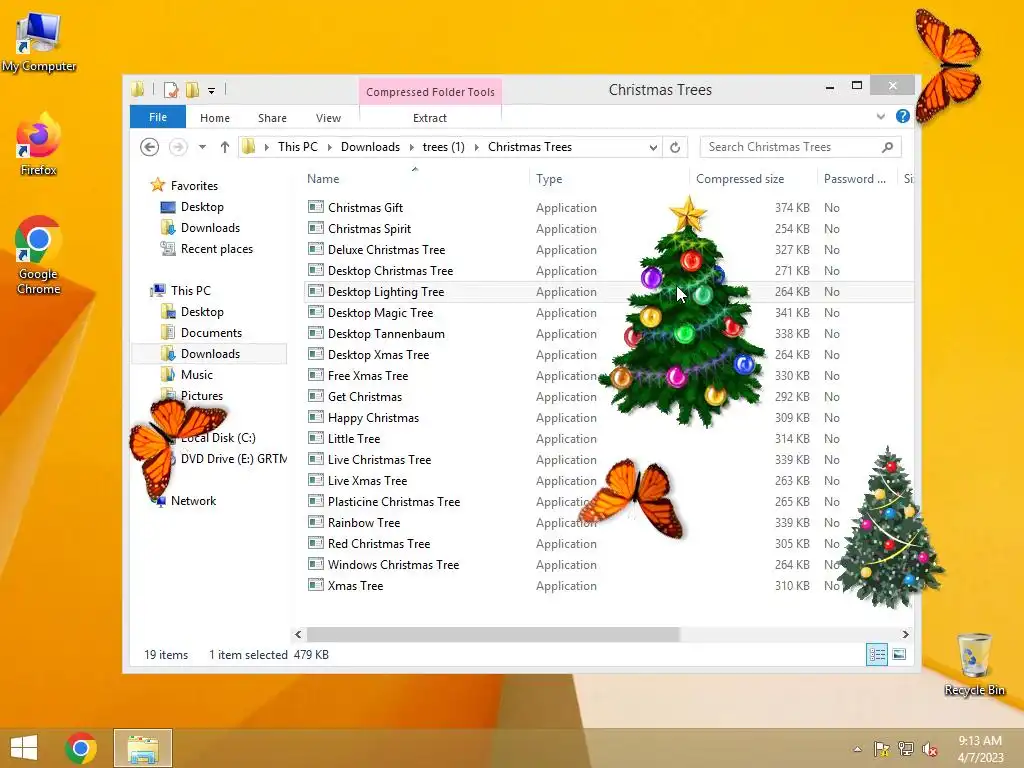The height and width of the screenshot is (768, 1024).
Task: Sort by Password protected column
Action: (855, 179)
